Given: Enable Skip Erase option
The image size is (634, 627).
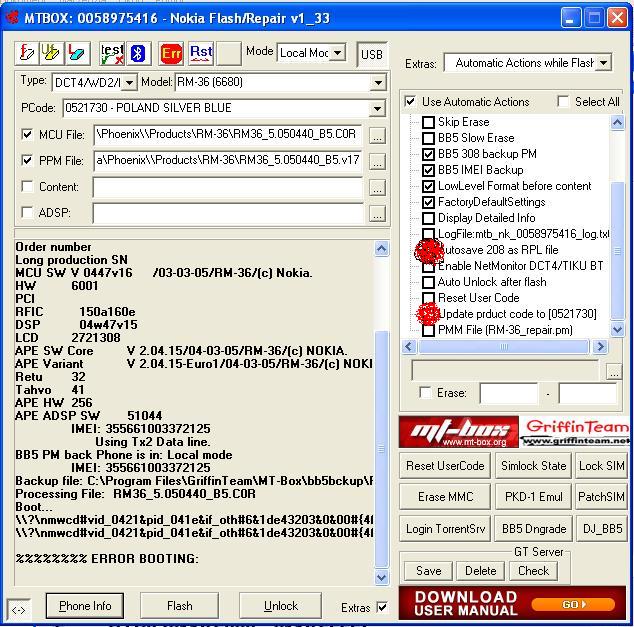Looking at the screenshot, I should tap(428, 122).
